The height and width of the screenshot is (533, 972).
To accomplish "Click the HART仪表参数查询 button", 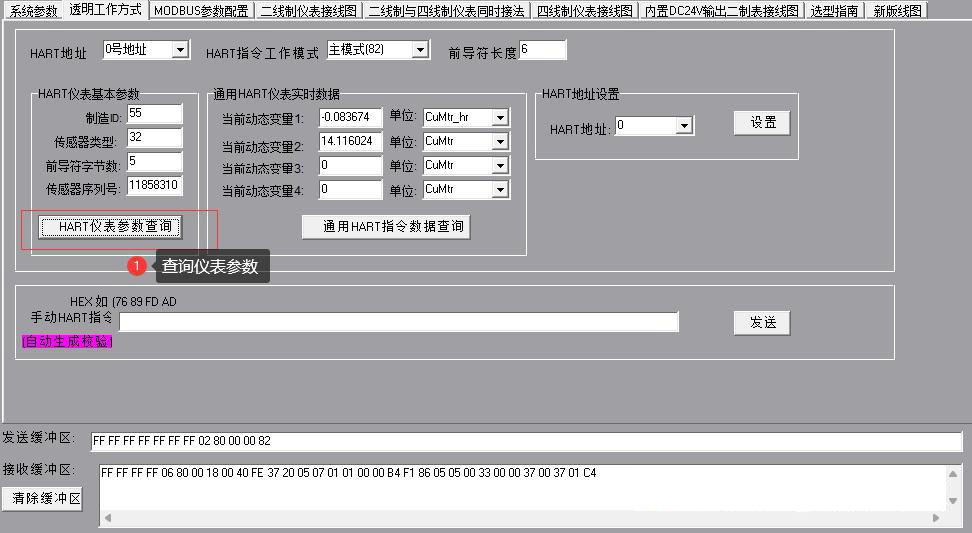I will [110, 227].
